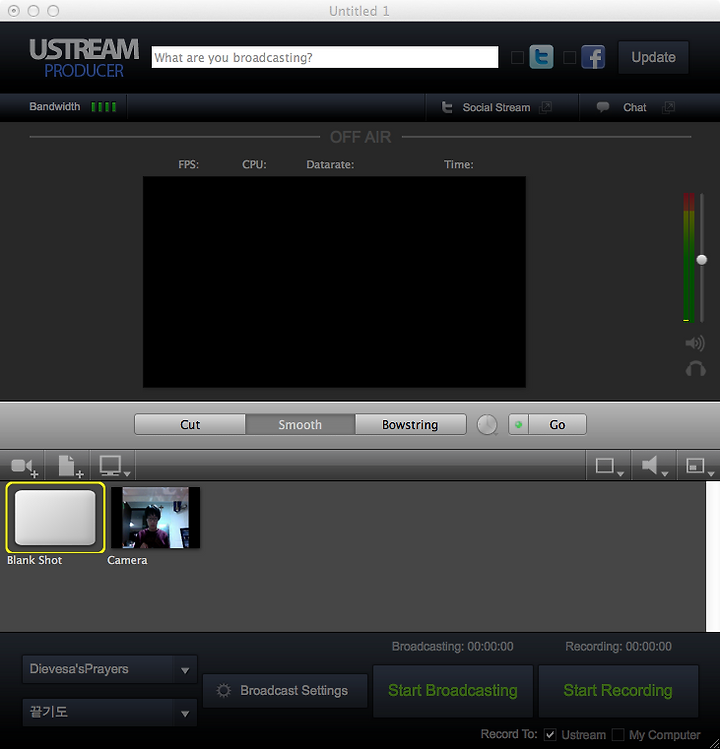Enable the Twitter sharing checkbox
Viewport: 720px width, 749px height.
[517, 58]
